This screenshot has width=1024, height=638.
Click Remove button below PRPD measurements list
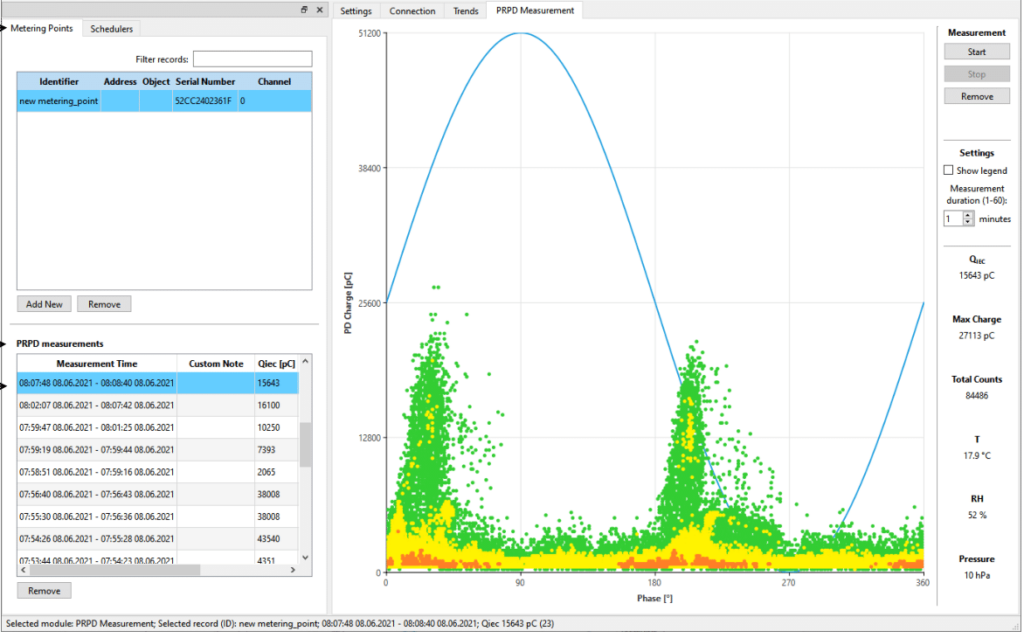(44, 591)
